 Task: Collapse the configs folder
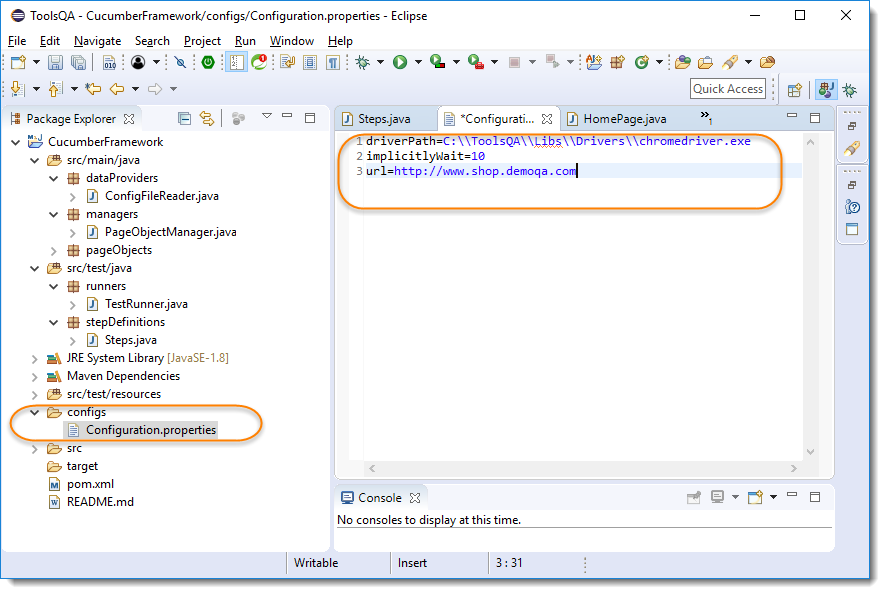click(x=34, y=412)
